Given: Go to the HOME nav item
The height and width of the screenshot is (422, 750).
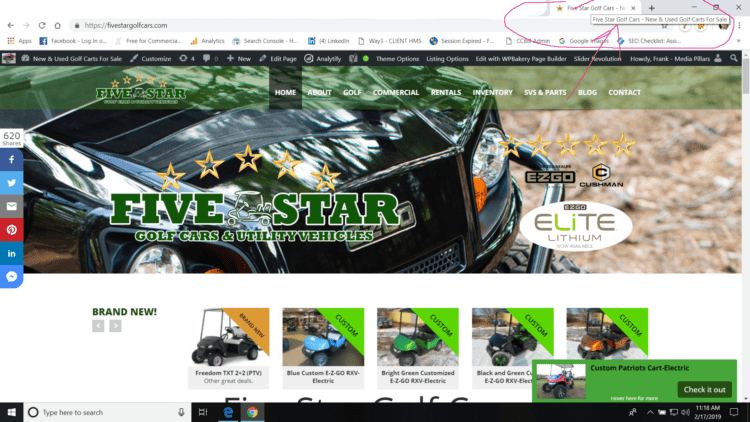Looking at the screenshot, I should [285, 92].
